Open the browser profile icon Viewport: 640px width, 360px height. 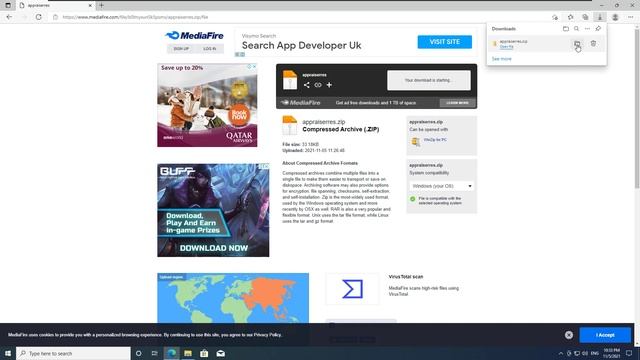[615, 17]
